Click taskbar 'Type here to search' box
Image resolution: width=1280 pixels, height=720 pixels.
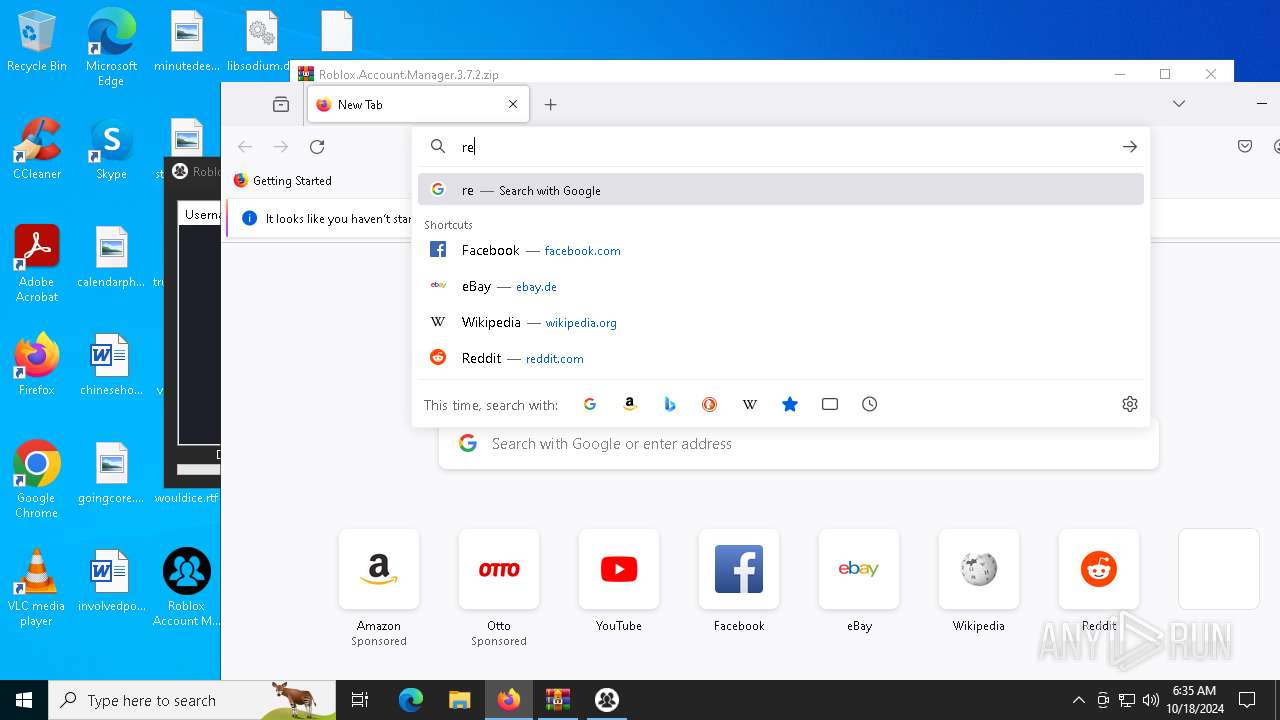(x=192, y=700)
